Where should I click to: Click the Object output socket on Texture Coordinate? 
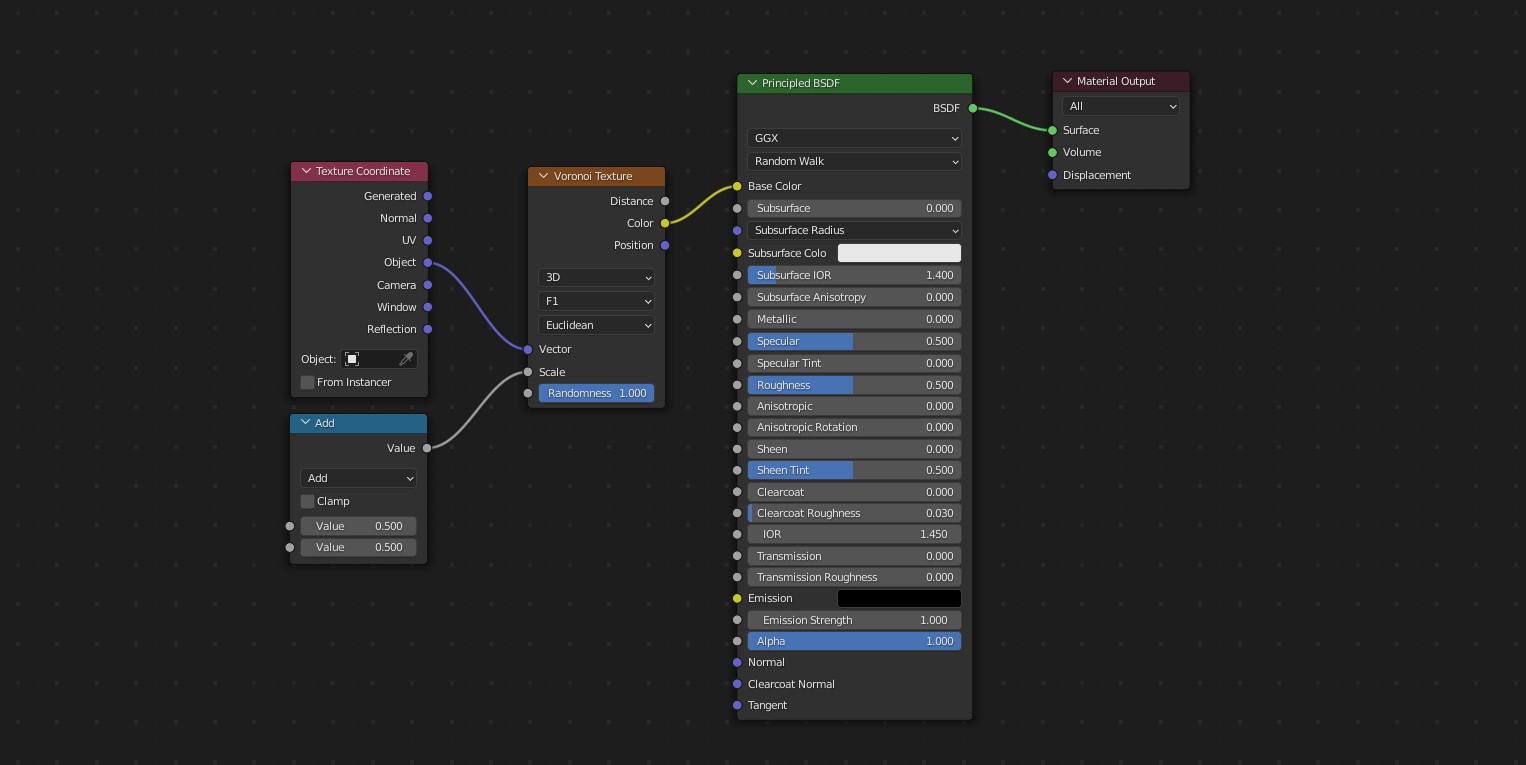point(427,262)
